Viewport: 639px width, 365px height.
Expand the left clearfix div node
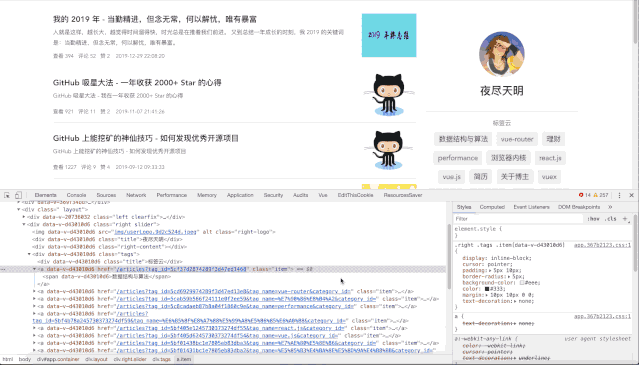24,217
